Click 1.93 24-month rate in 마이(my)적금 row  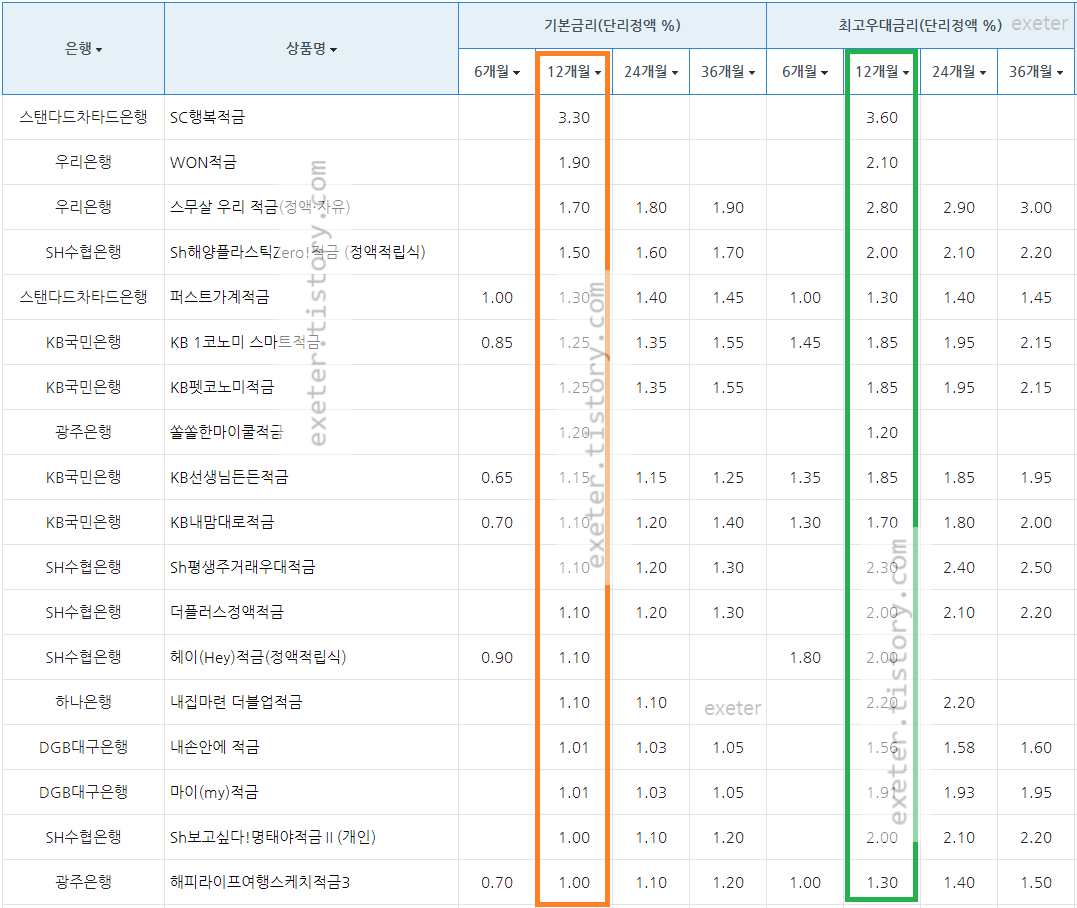[959, 793]
